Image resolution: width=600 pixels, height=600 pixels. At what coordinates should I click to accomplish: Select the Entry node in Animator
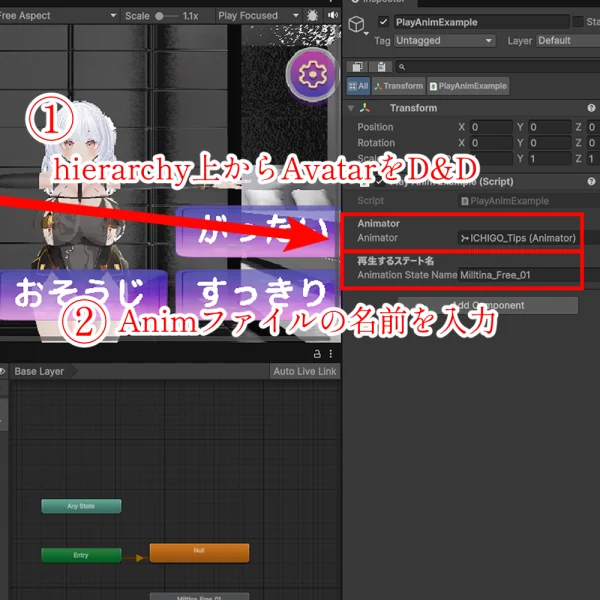click(81, 555)
